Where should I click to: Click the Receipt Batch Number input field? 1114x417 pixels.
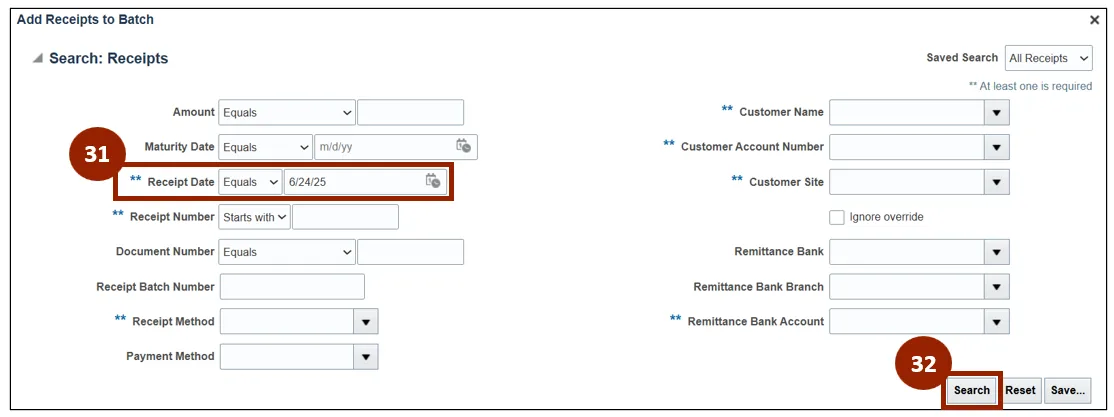click(292, 287)
